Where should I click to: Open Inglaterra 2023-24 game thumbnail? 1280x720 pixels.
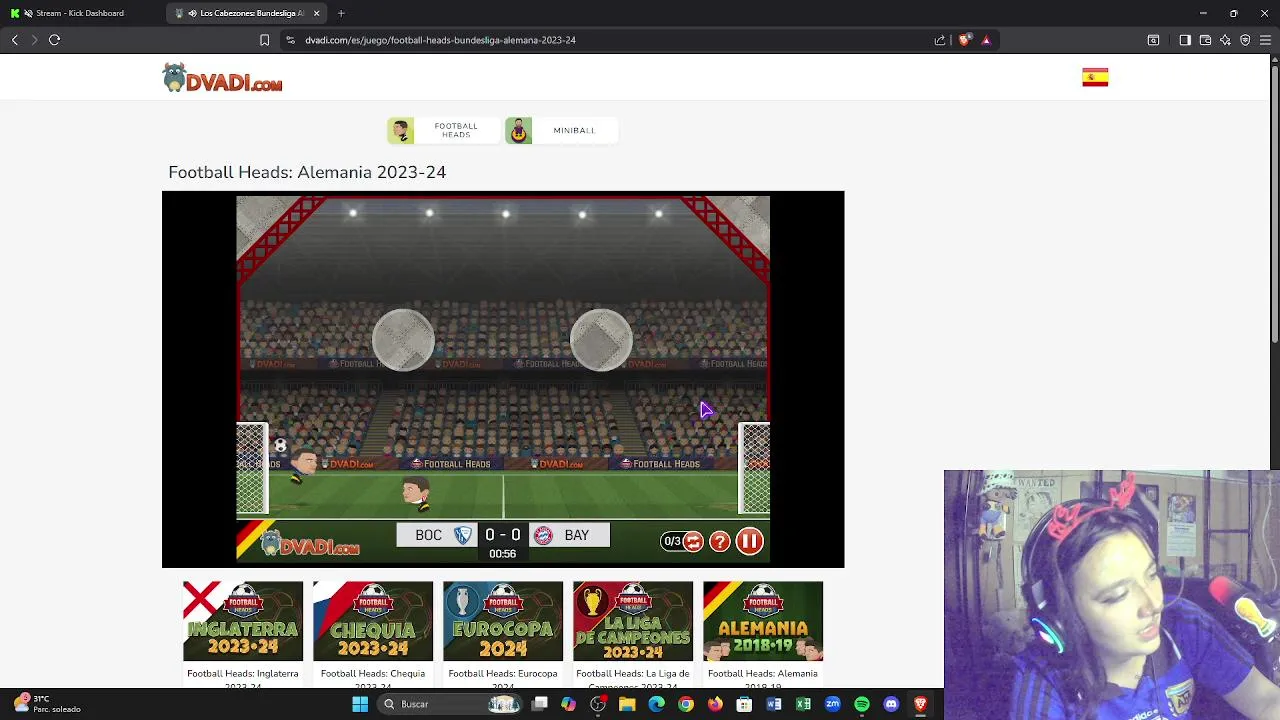(243, 621)
